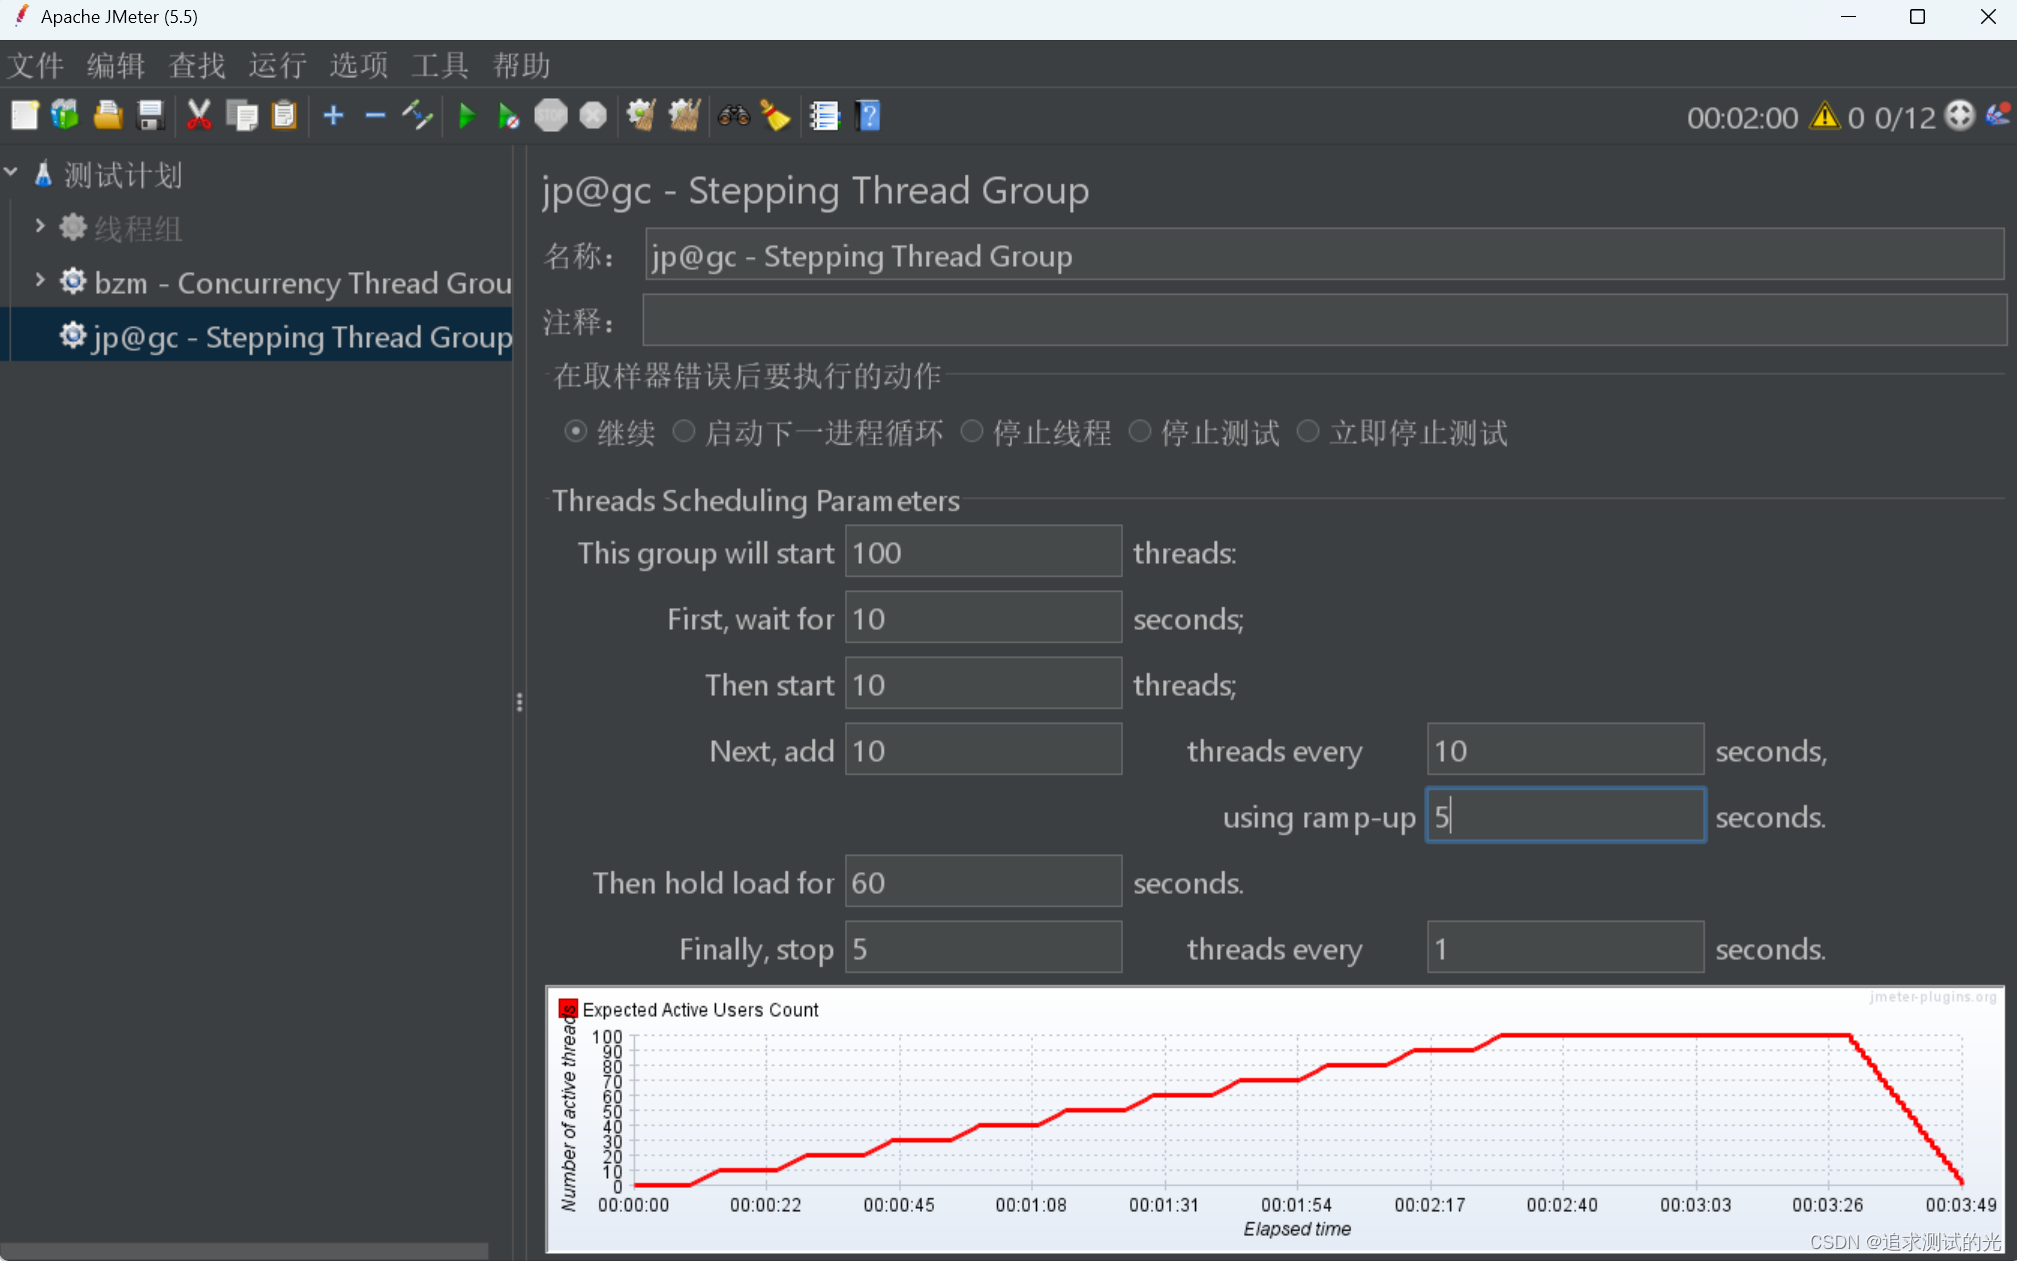
Task: Select jp@gc Stepping Thread Group tree item
Action: 300,337
